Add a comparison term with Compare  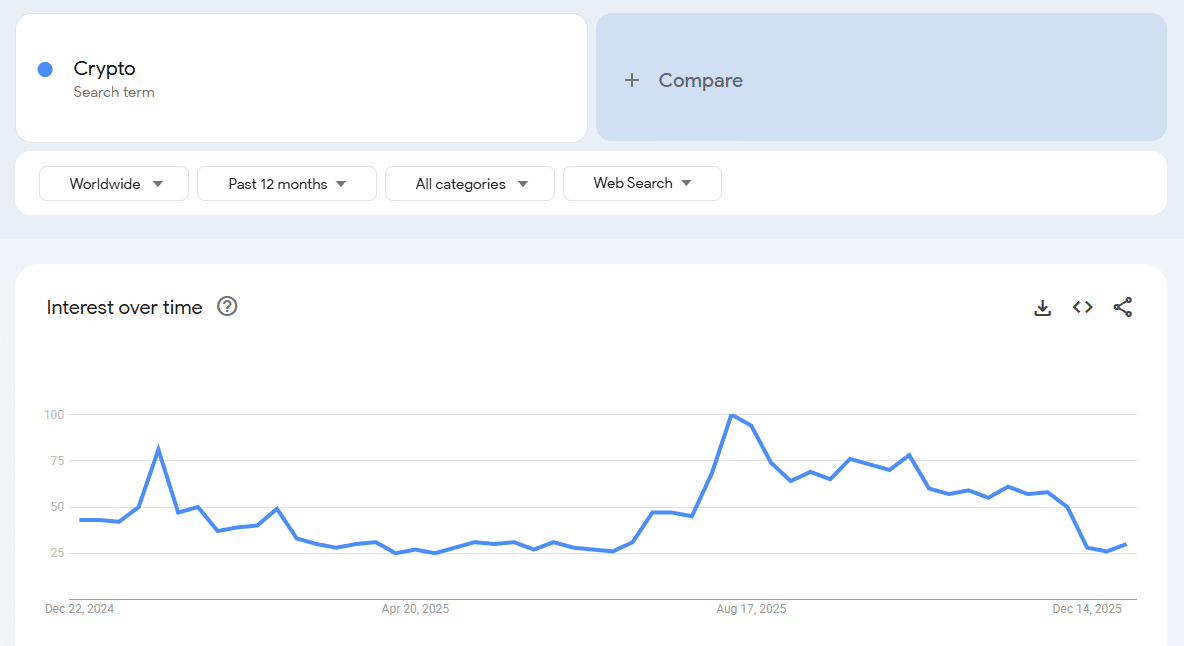click(x=683, y=80)
